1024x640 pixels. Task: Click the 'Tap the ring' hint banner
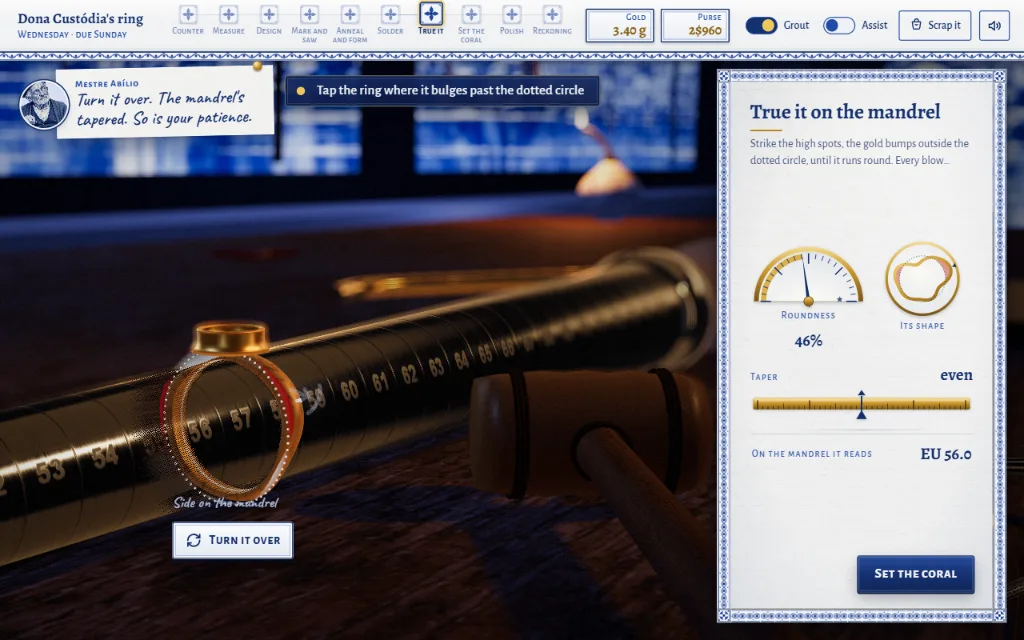tap(442, 90)
